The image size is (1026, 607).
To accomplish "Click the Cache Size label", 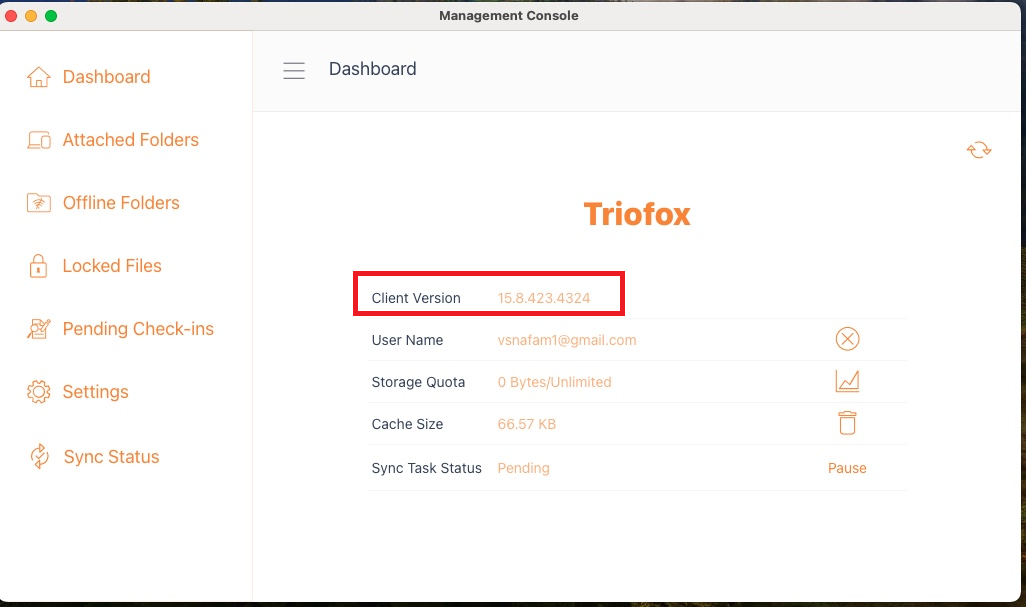I will point(407,424).
